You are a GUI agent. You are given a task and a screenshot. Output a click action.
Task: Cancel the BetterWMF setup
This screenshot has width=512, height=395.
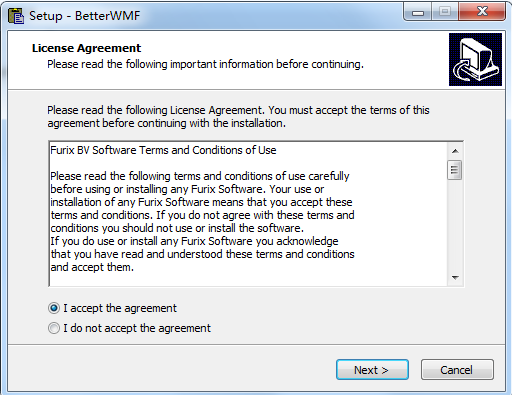457,370
